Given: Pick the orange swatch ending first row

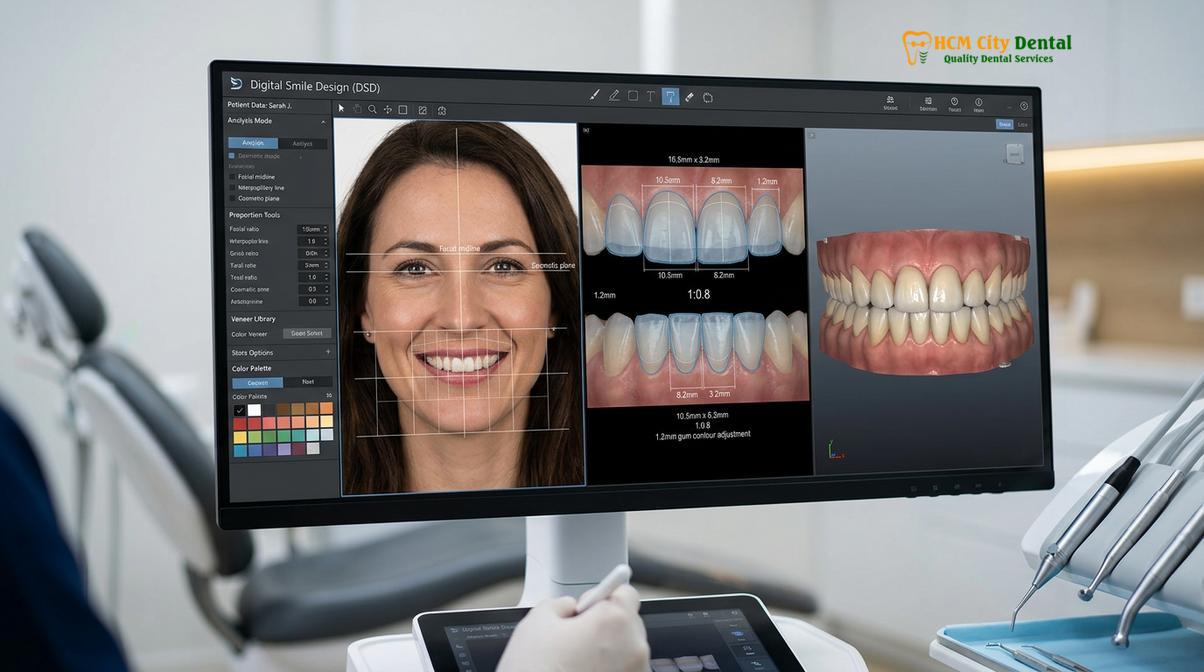Looking at the screenshot, I should click(x=326, y=408).
